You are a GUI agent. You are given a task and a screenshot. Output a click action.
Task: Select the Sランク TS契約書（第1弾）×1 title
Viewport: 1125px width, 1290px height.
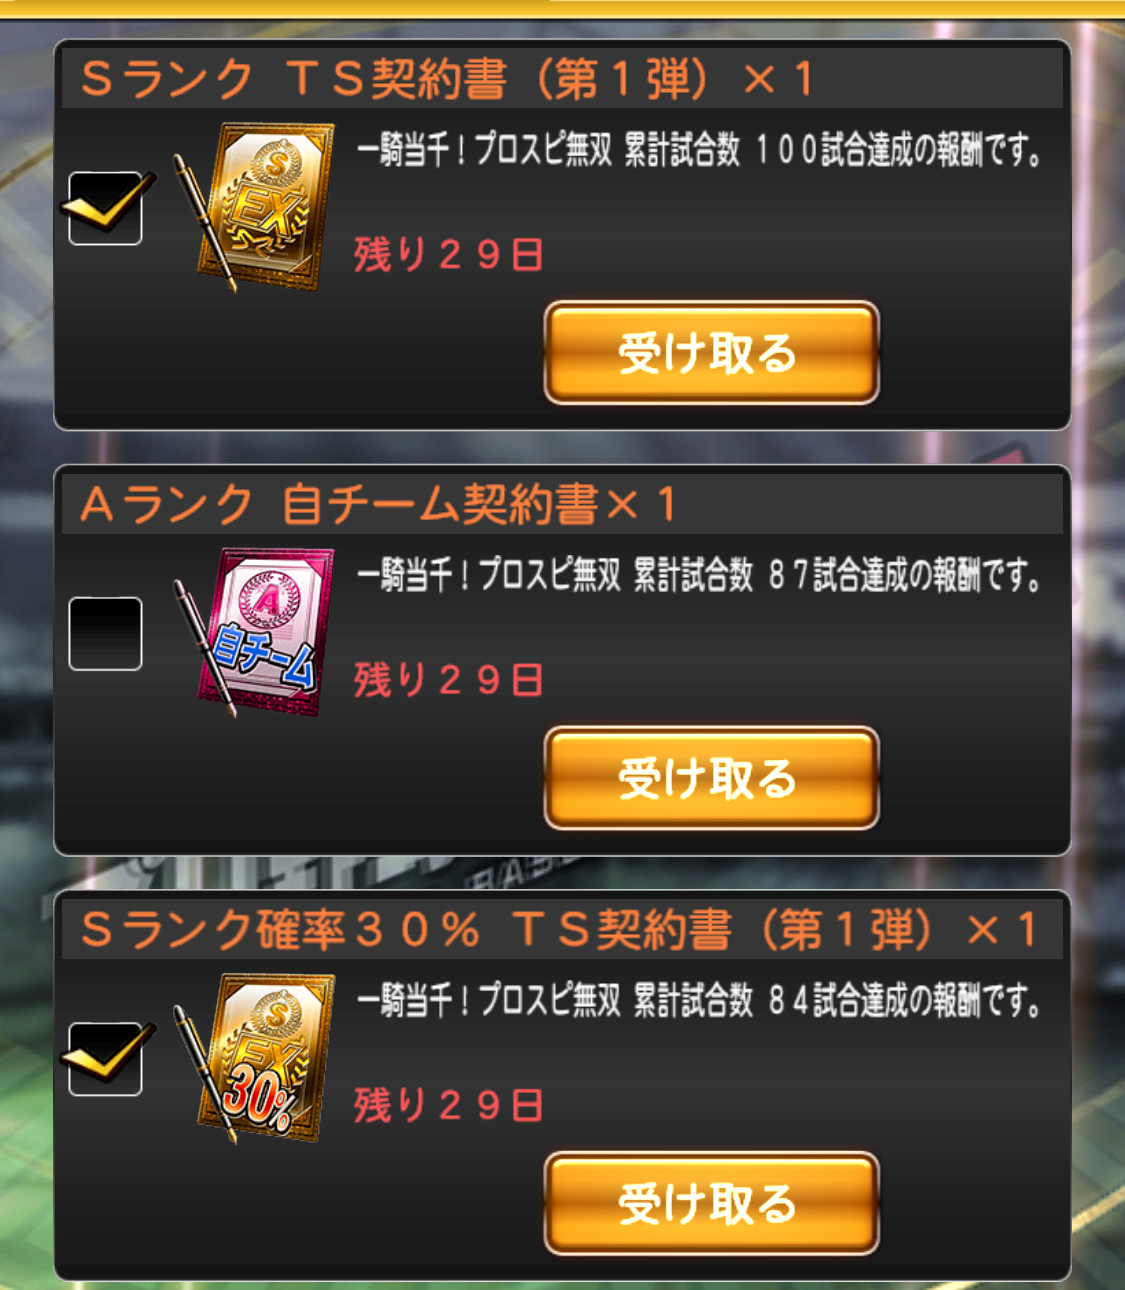pyautogui.click(x=447, y=78)
